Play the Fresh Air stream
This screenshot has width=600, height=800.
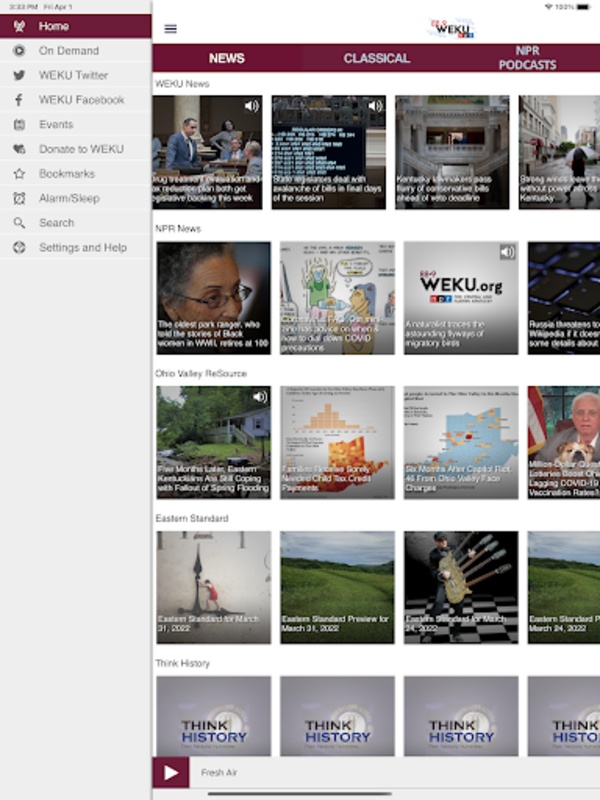tap(171, 772)
